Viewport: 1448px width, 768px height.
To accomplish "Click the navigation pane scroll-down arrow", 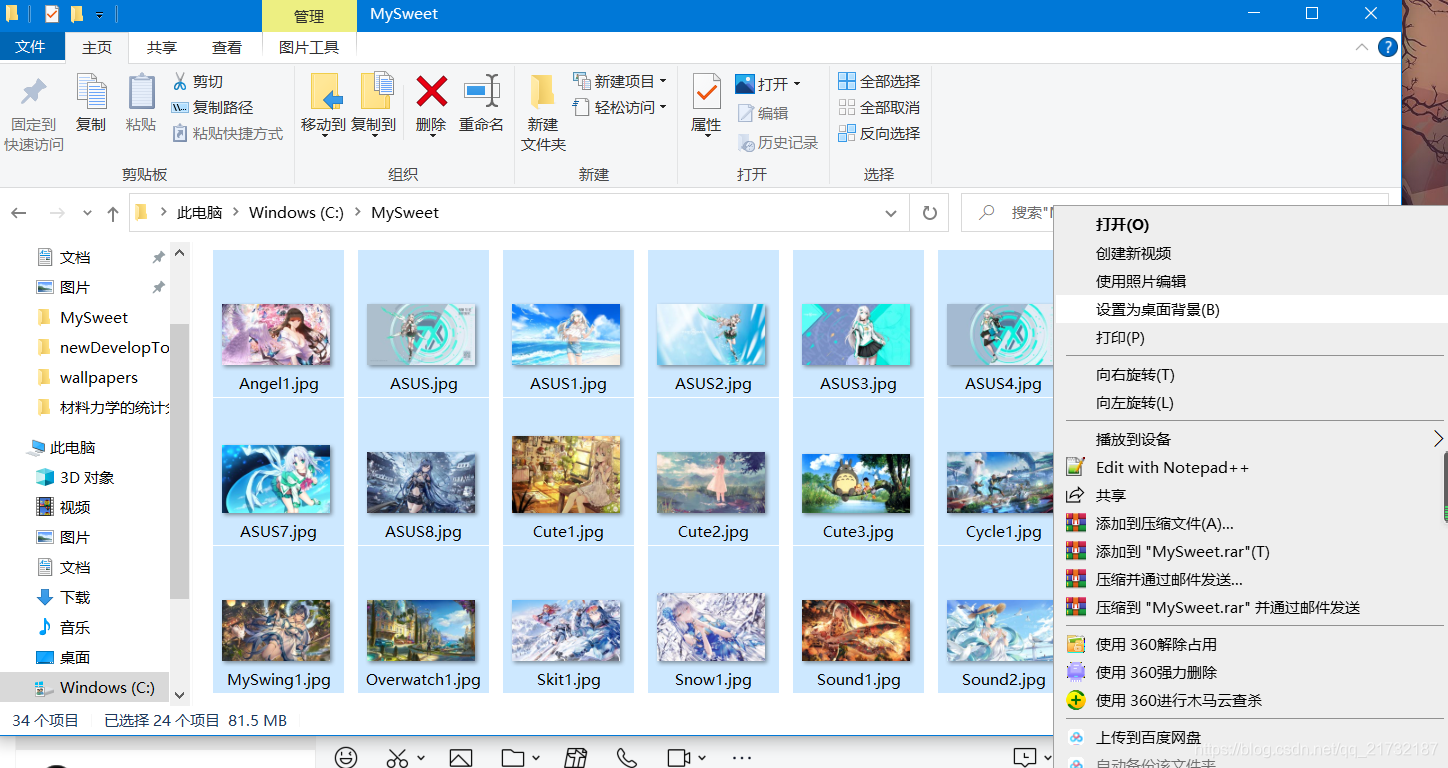I will pyautogui.click(x=179, y=694).
